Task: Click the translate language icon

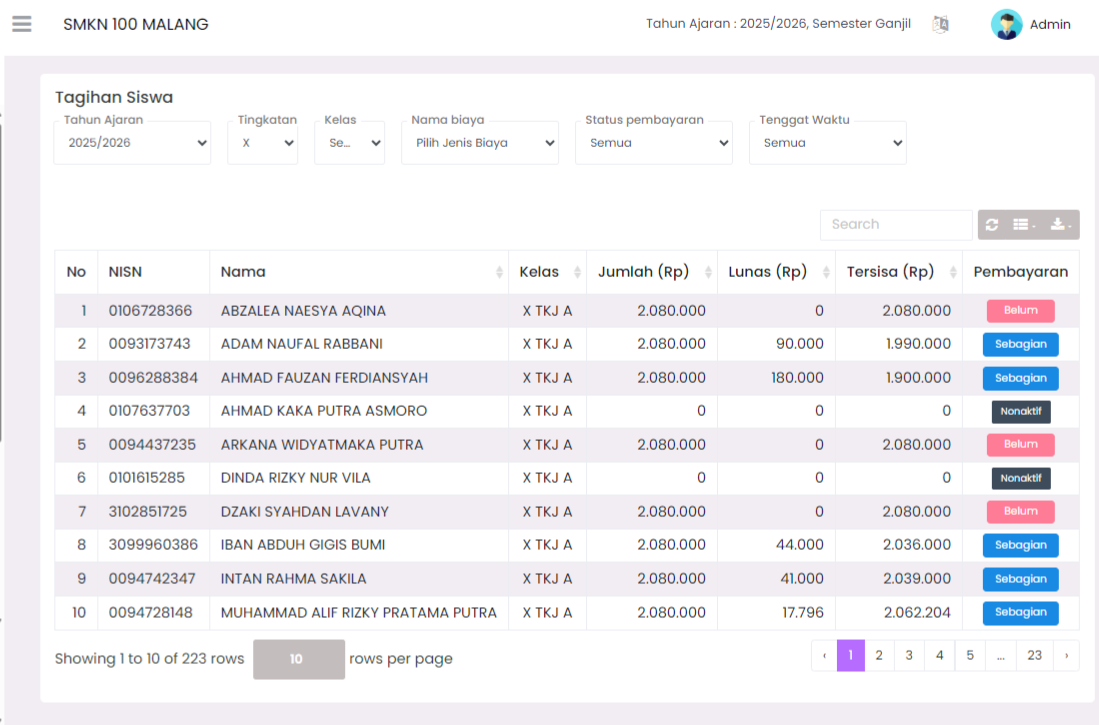Action: tap(940, 25)
